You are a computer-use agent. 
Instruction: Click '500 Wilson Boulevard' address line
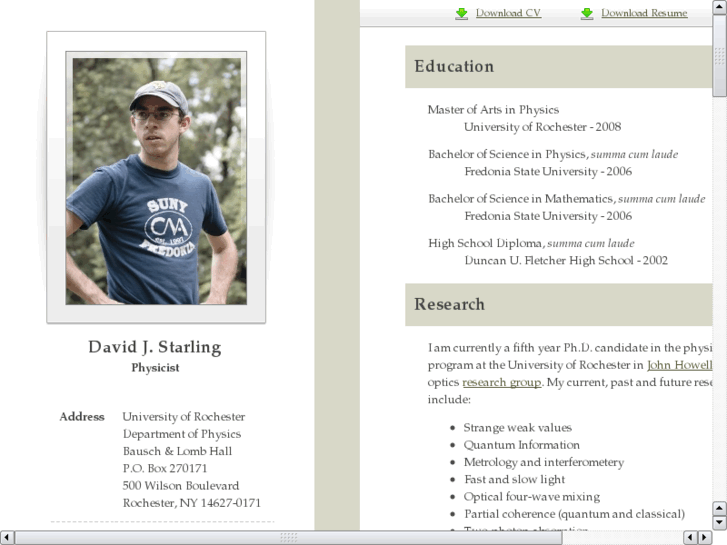click(x=181, y=486)
